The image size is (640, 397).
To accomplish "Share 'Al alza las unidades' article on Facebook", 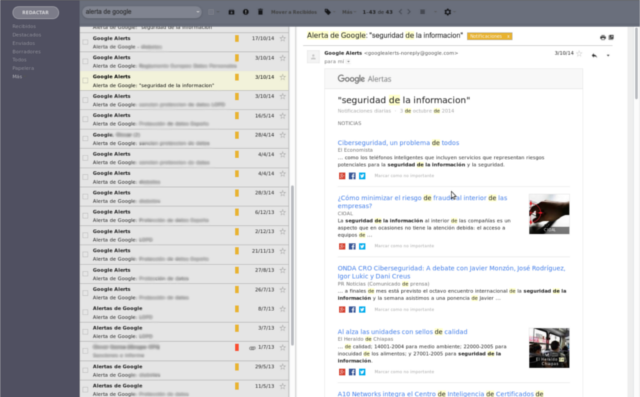I will coord(352,372).
